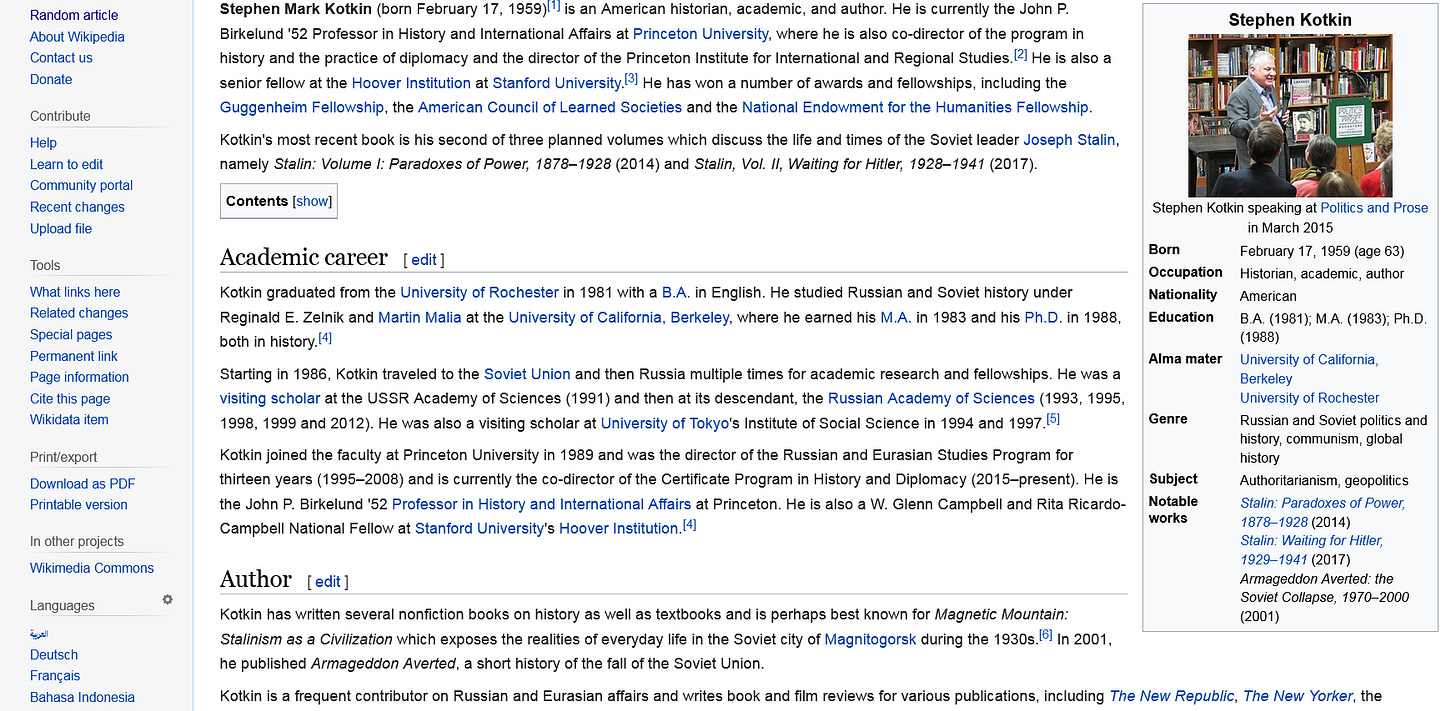This screenshot has width=1456, height=711.
Task: Show the Contents table
Action: (312, 201)
